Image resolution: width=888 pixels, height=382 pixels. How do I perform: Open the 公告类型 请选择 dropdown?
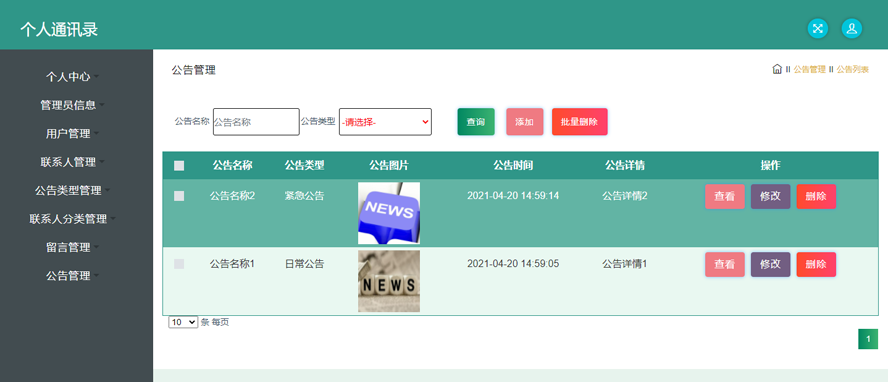(385, 122)
